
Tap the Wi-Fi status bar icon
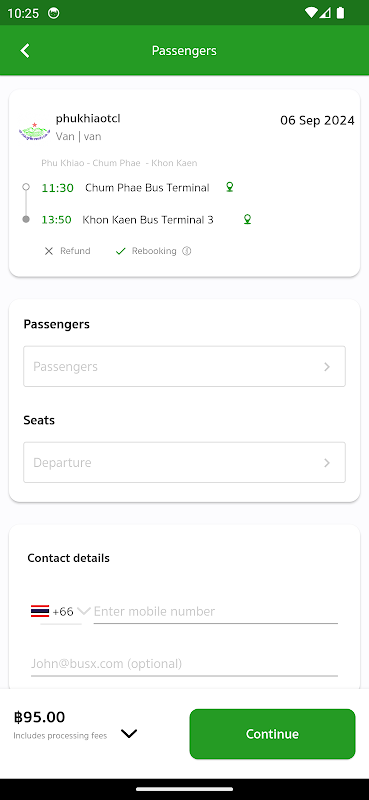pos(310,13)
